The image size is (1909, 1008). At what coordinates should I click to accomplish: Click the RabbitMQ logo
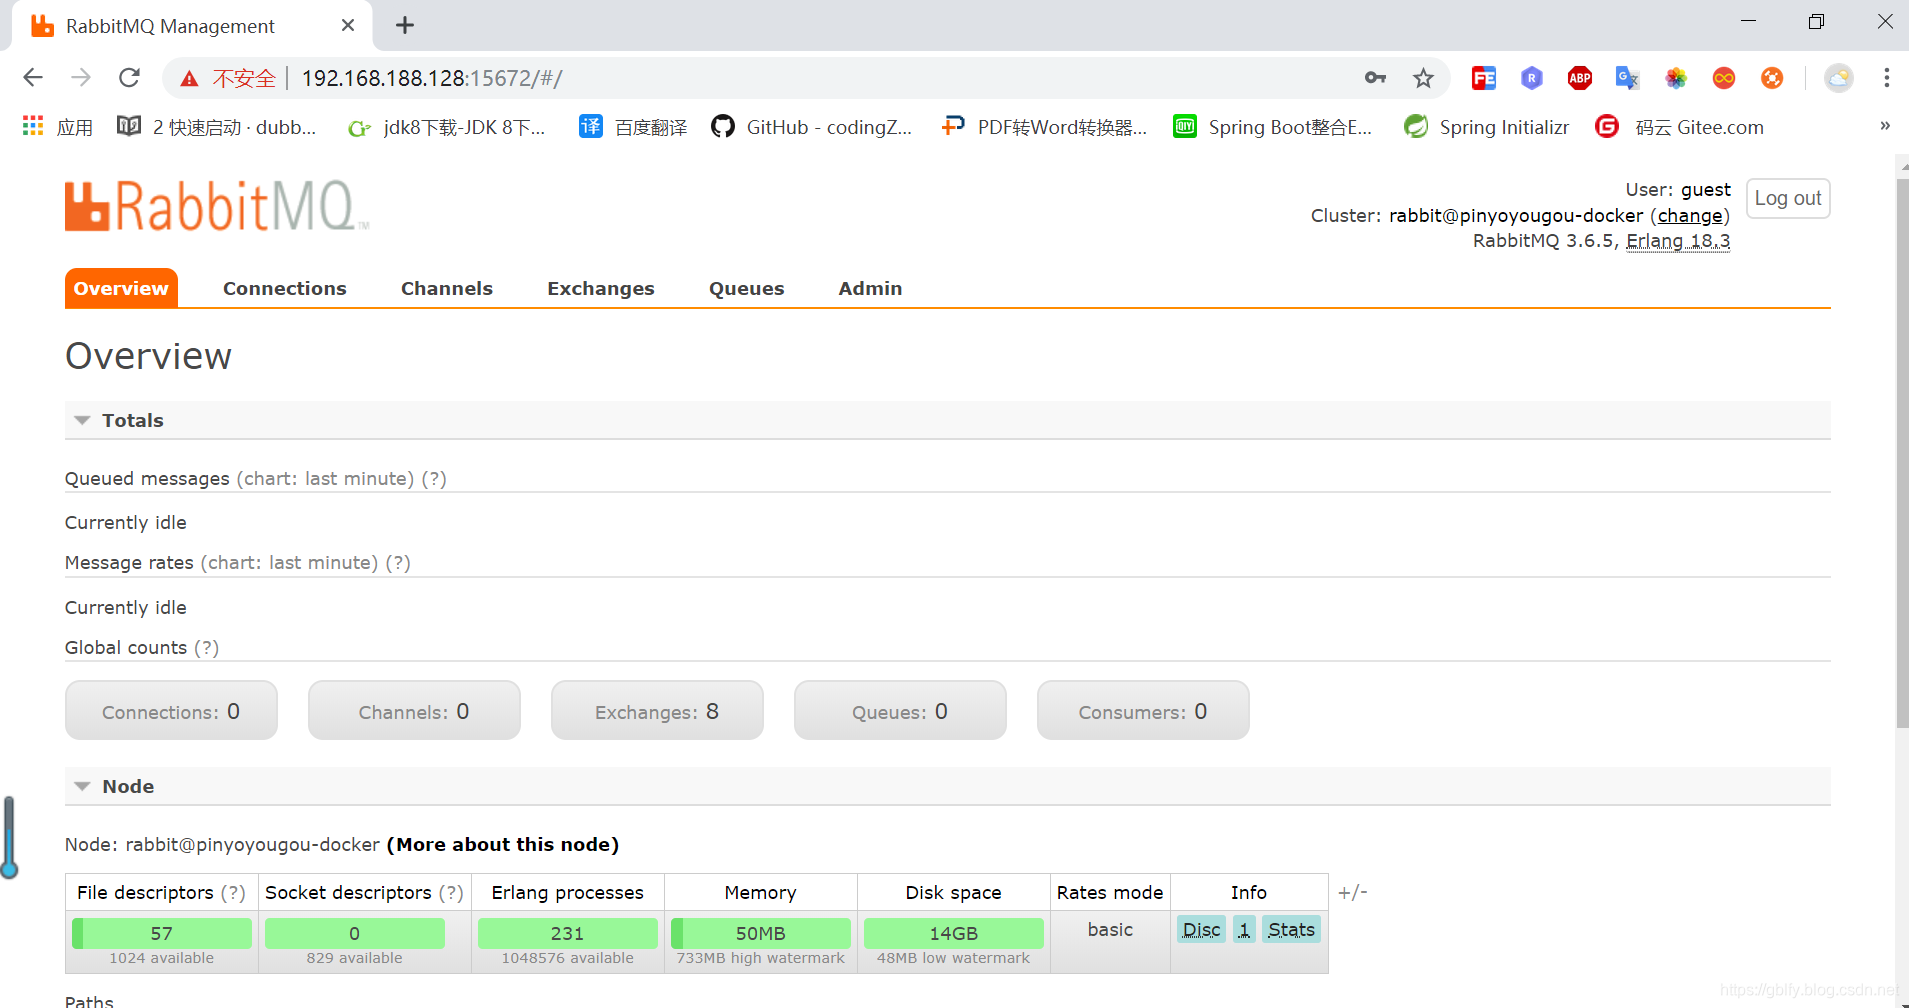click(217, 206)
